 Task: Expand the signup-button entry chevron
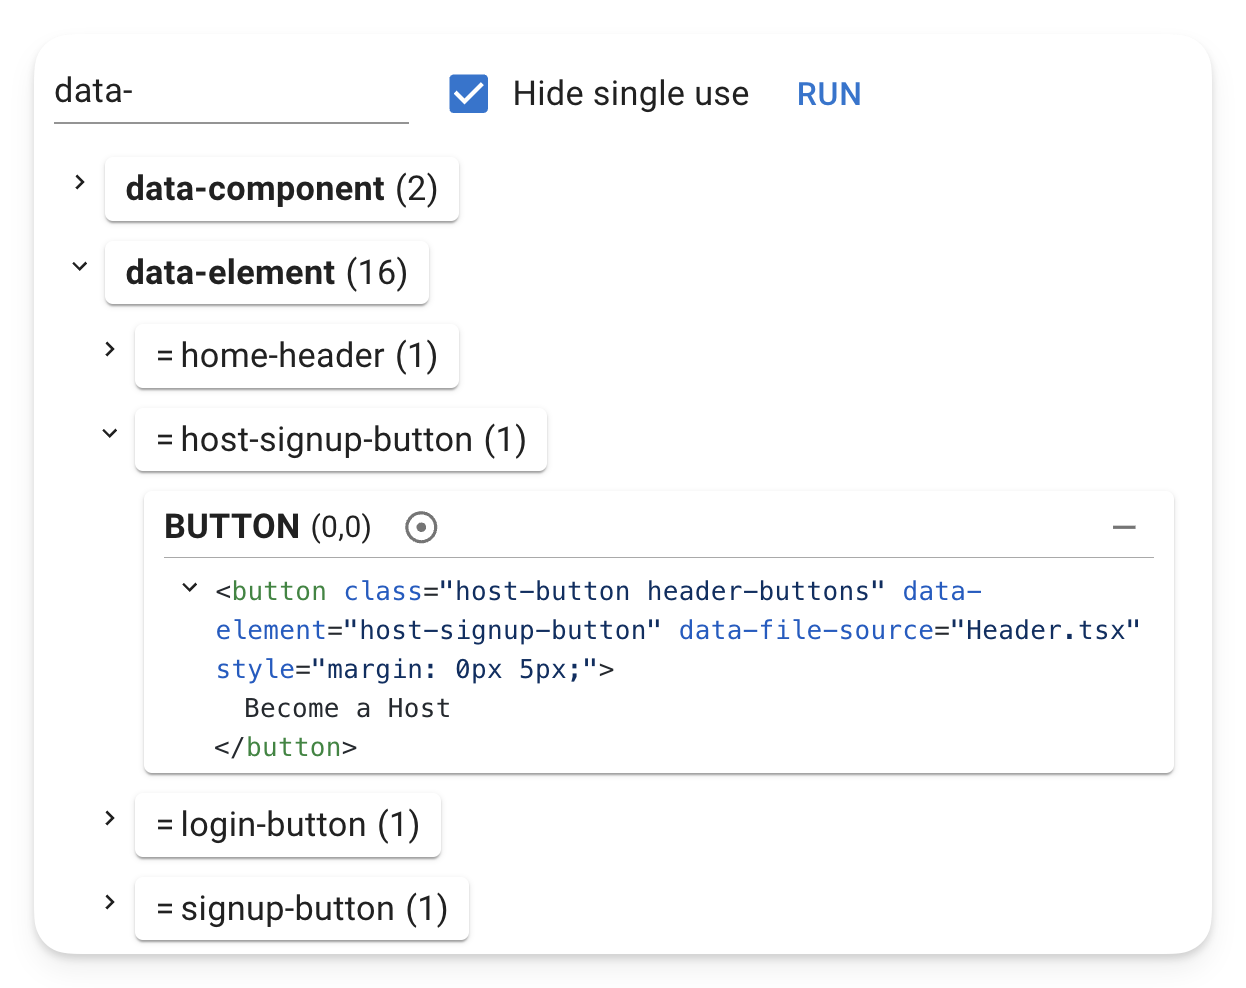pos(110,903)
